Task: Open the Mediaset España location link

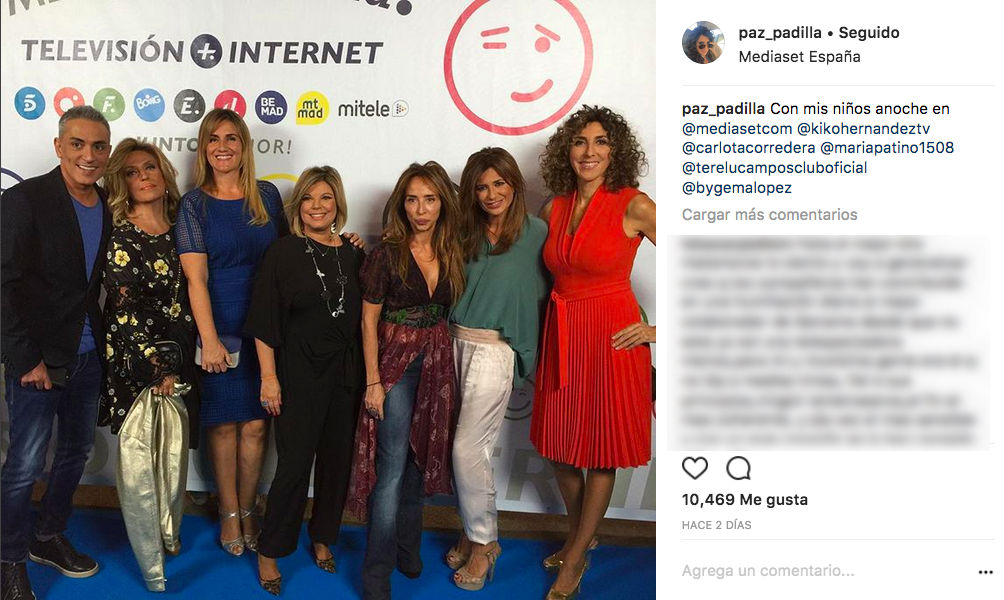Action: click(x=799, y=56)
